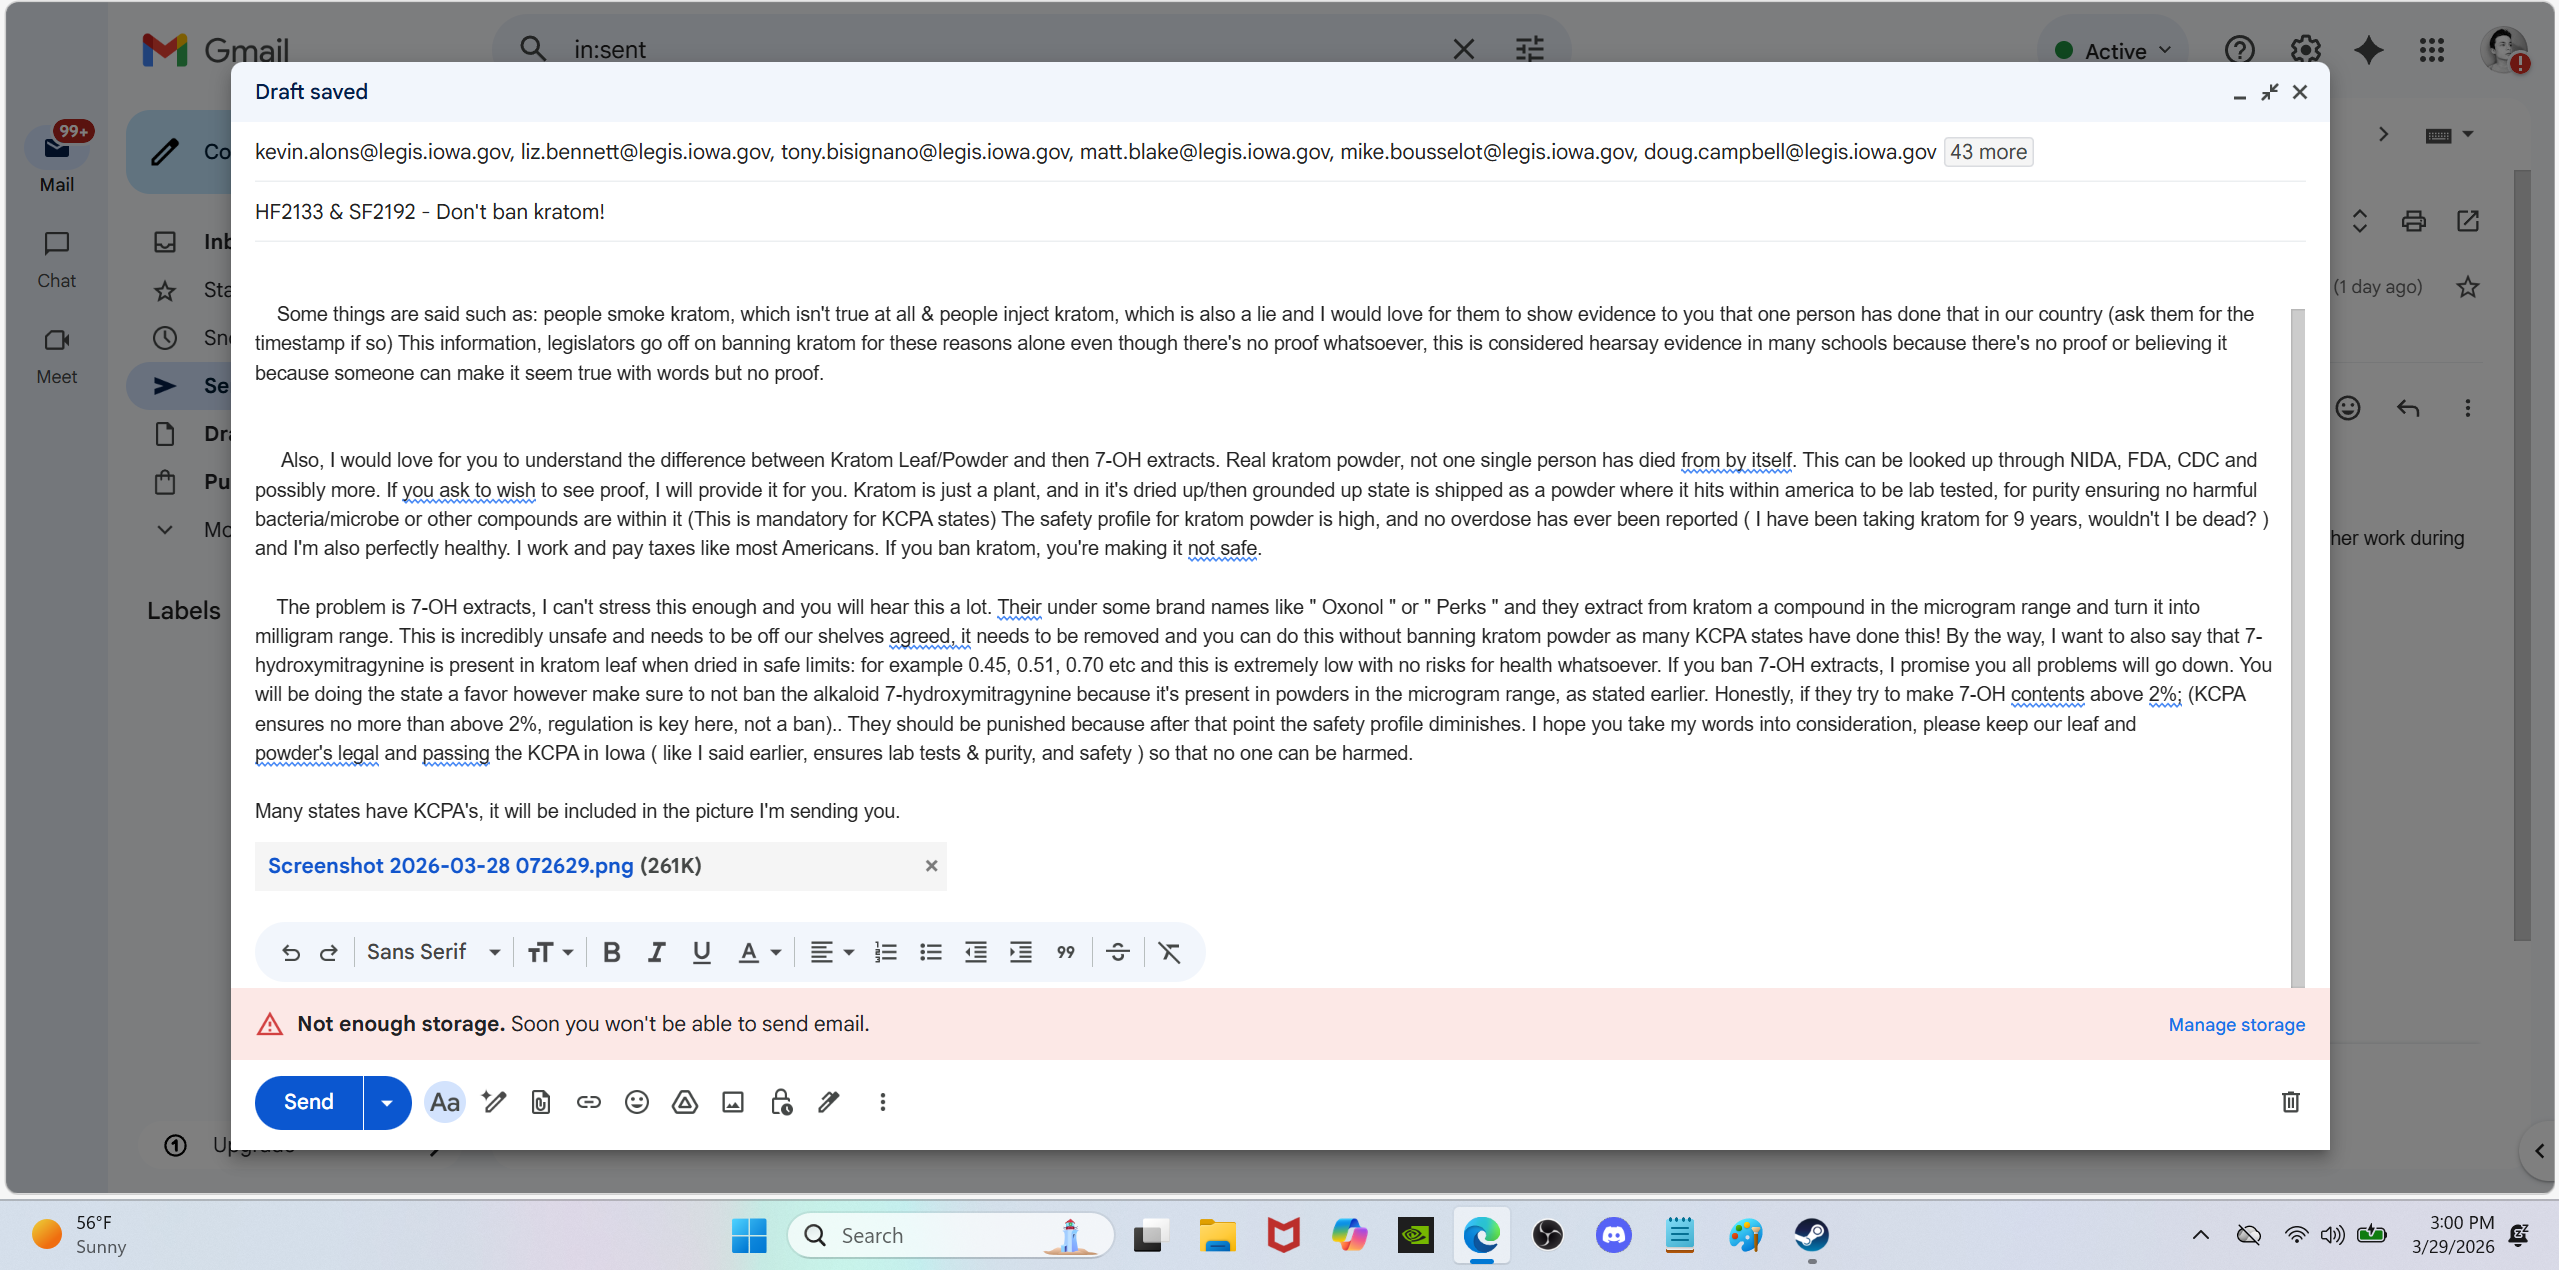Screen dimensions: 2559x1270
Task: Expand the 43 more recipients
Action: 1987,152
